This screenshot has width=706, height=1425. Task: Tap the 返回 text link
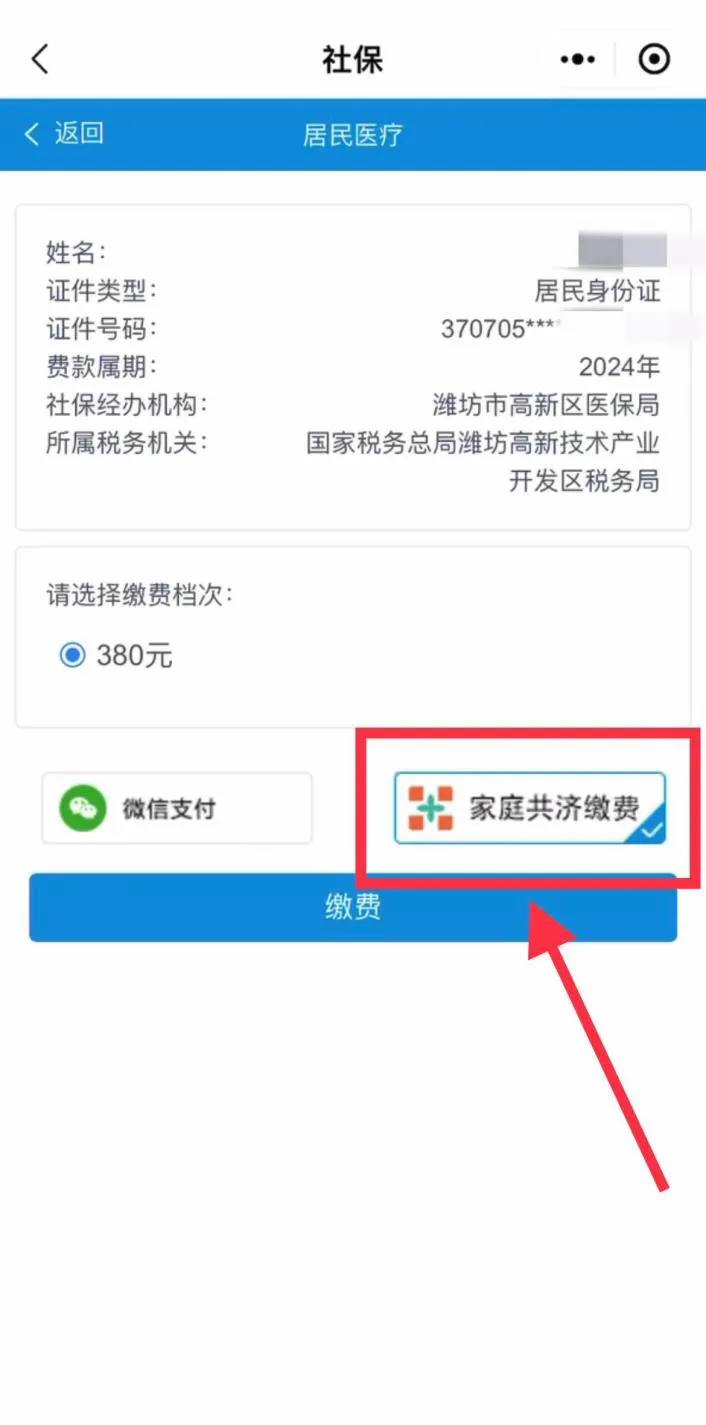[x=79, y=134]
